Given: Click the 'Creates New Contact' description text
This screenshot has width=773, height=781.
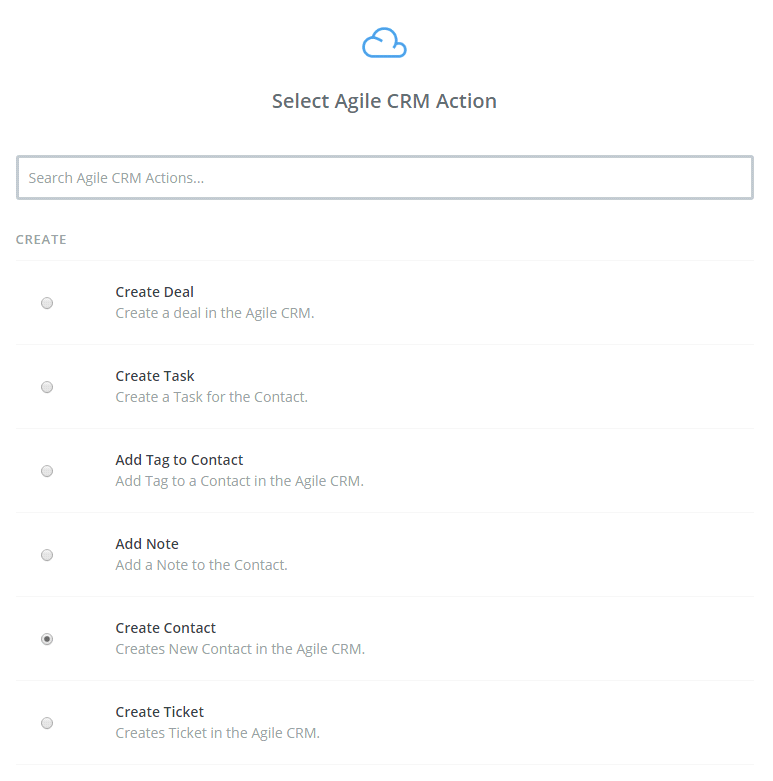Looking at the screenshot, I should (x=240, y=649).
